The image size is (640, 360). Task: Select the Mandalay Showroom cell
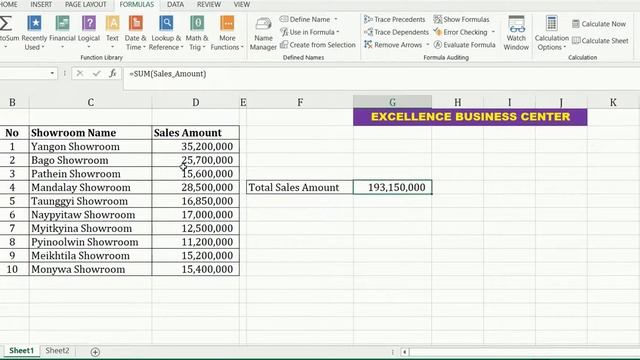(x=91, y=187)
